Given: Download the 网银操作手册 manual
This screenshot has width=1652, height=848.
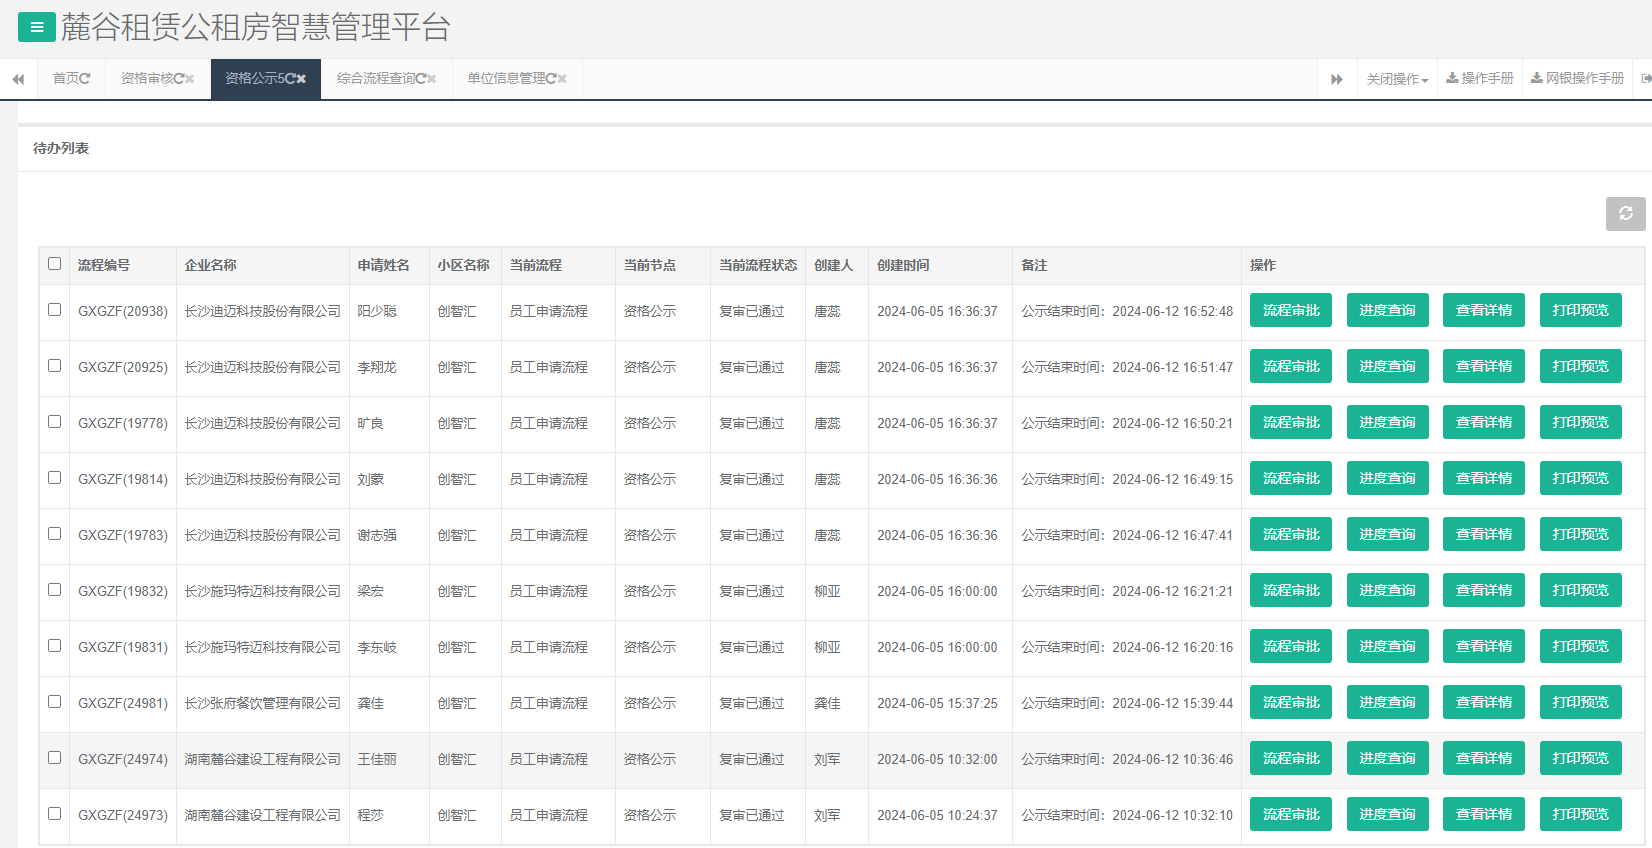Looking at the screenshot, I should coord(1577,79).
